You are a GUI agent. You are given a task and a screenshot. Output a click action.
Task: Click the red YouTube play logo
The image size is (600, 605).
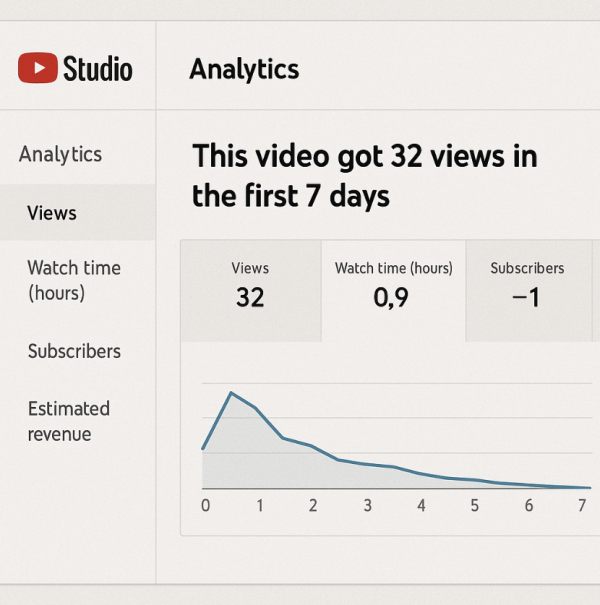(x=38, y=68)
